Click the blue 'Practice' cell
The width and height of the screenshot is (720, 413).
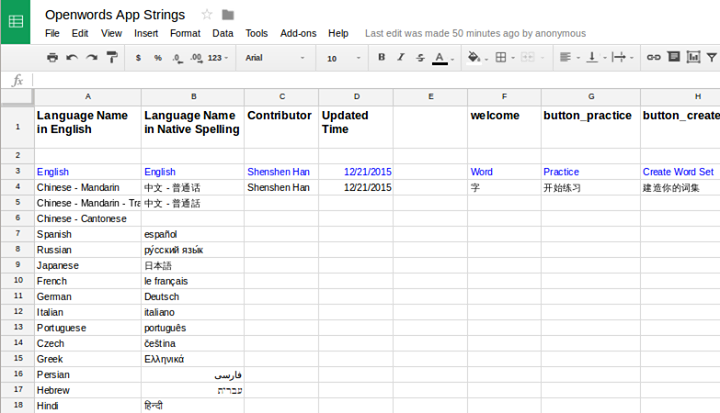point(591,172)
